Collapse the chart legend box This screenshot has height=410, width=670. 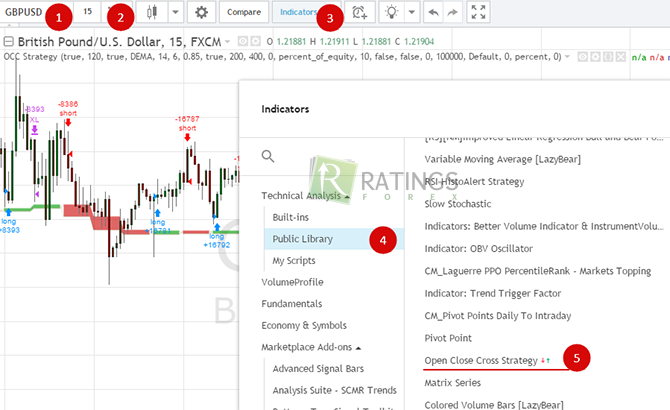pyautogui.click(x=9, y=42)
